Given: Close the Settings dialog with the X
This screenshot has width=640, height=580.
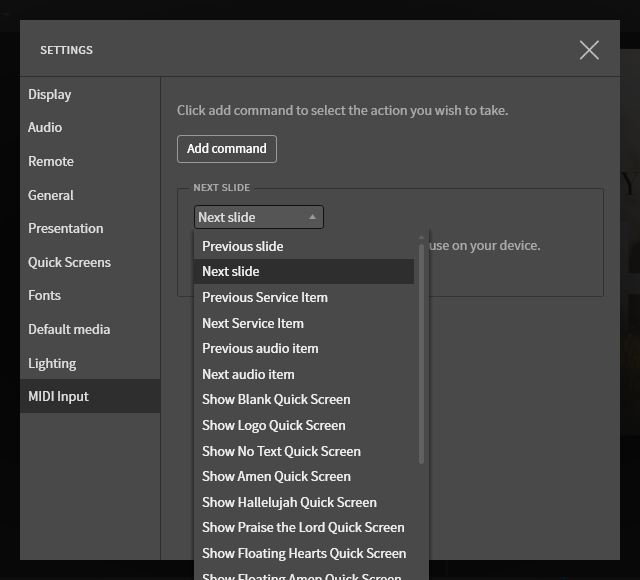Looking at the screenshot, I should [x=589, y=50].
